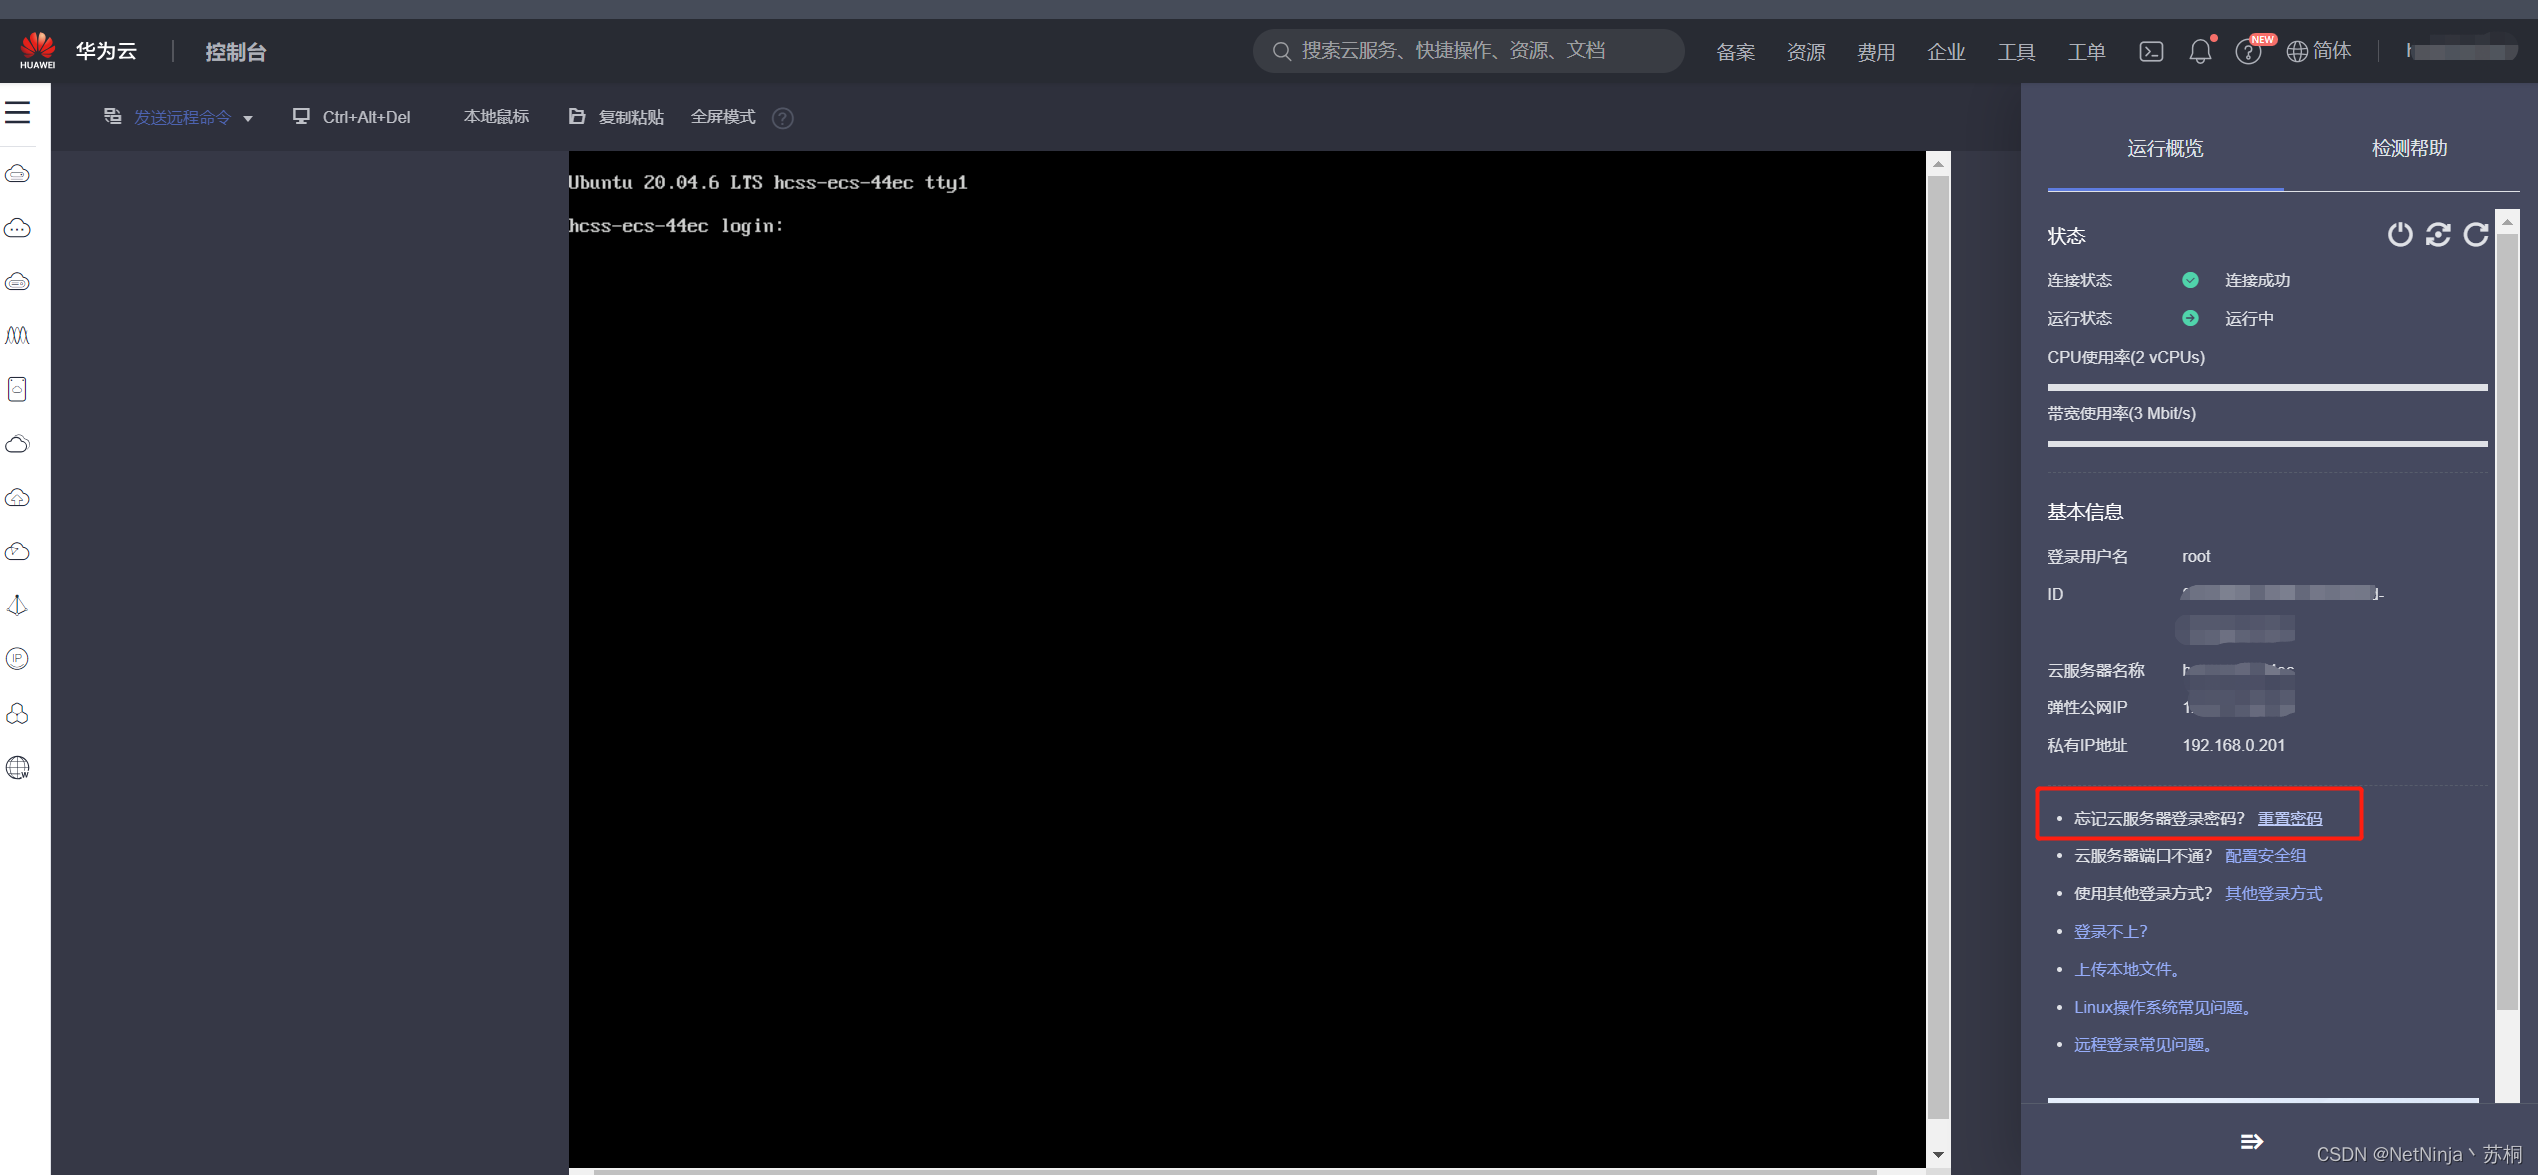Expand the 发送远程命令 dropdown
Viewport: 2538px width, 1175px height.
pyautogui.click(x=180, y=118)
